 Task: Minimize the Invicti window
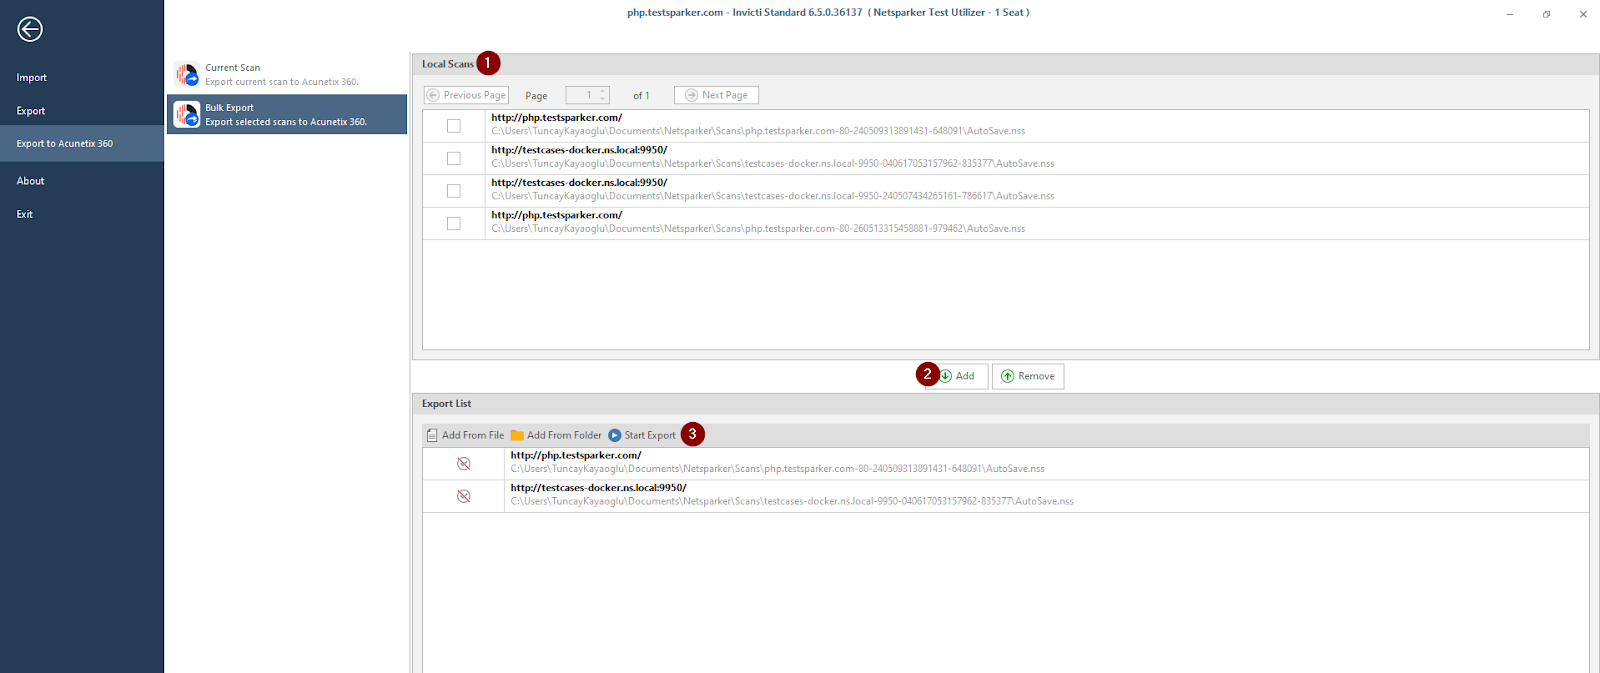(1510, 14)
